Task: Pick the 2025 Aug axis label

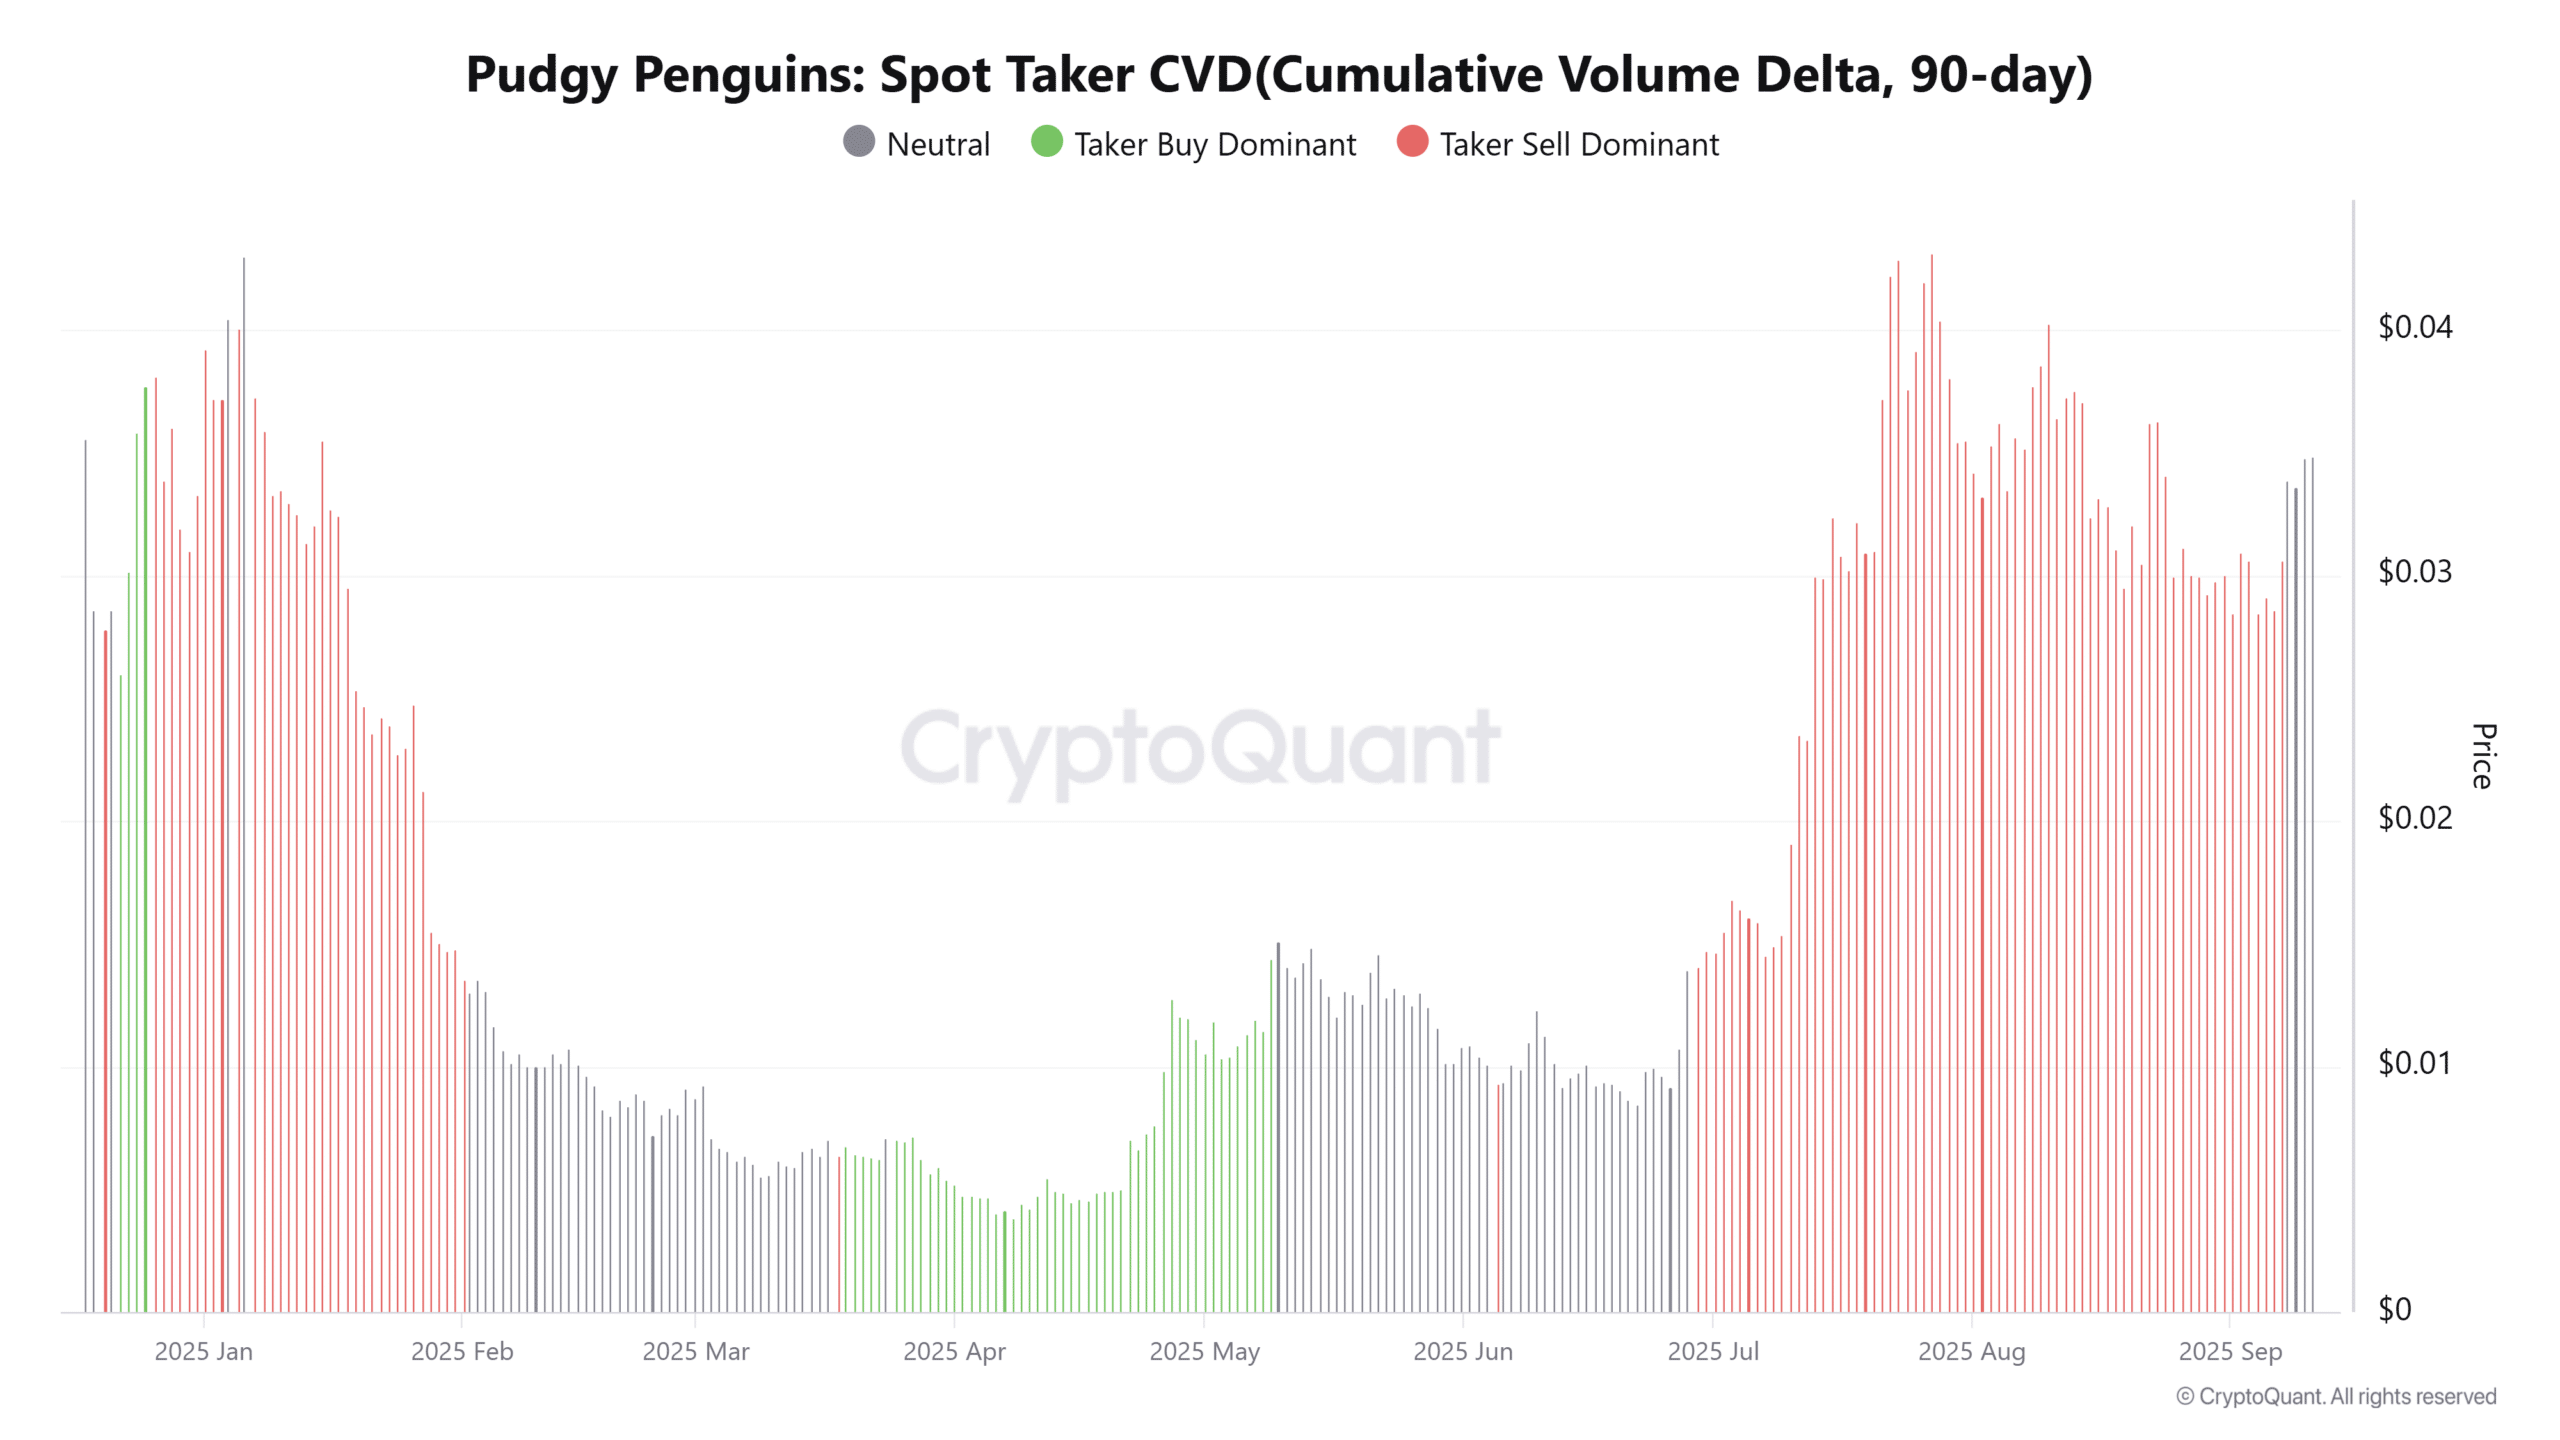Action: click(x=1971, y=1351)
